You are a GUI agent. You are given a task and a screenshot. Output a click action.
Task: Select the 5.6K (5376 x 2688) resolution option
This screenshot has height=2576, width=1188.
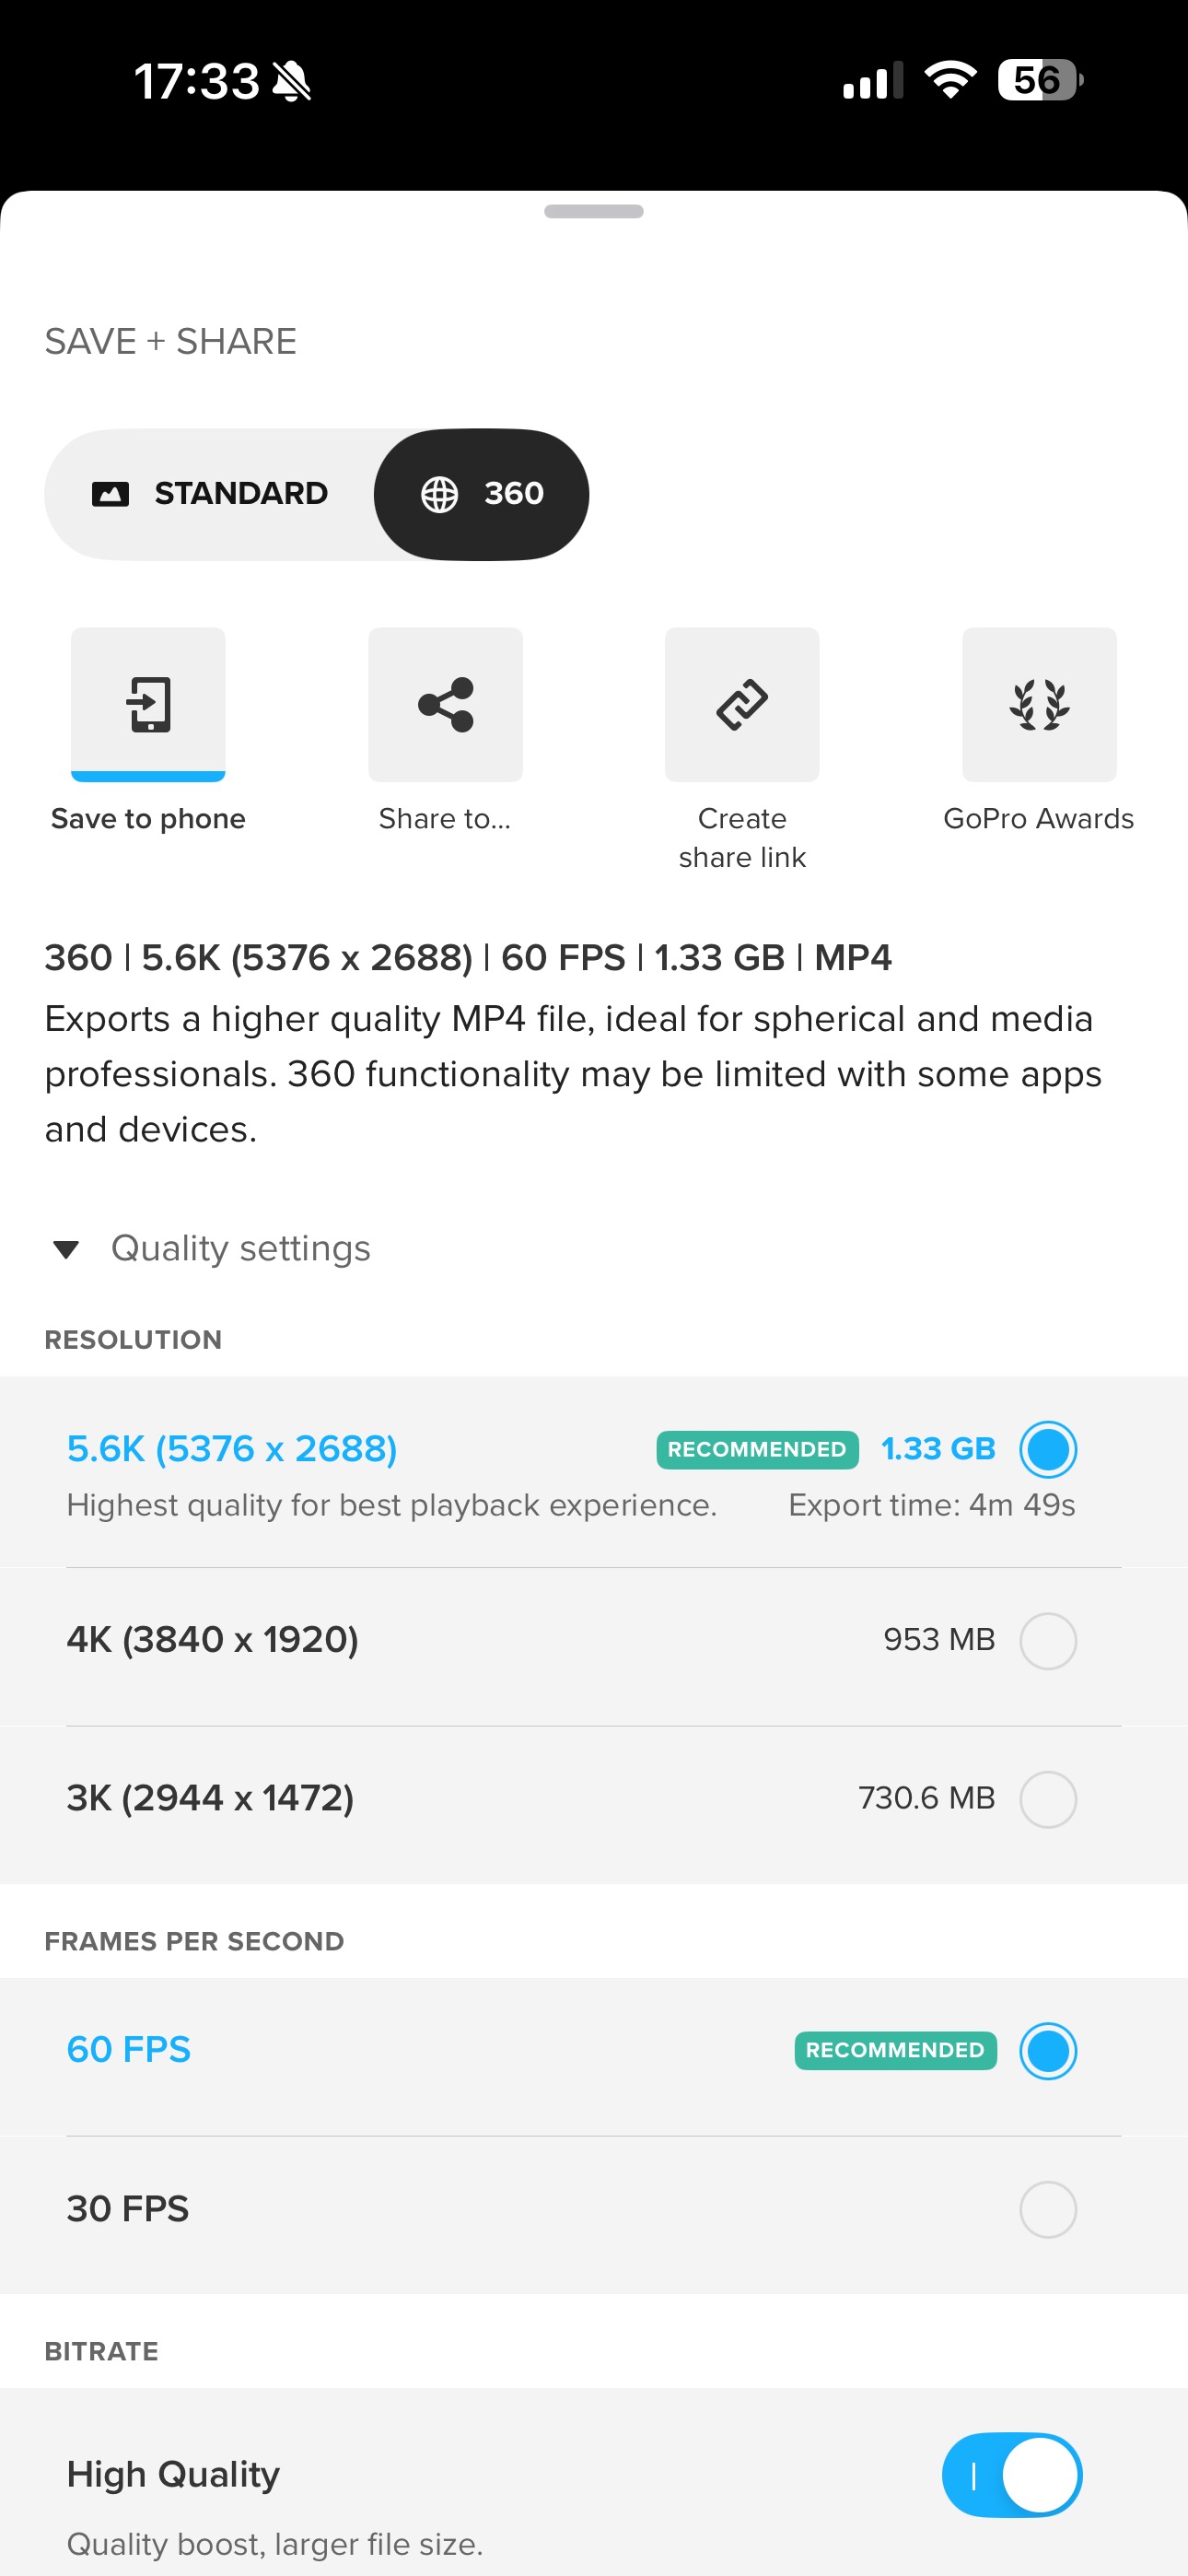click(x=1048, y=1449)
